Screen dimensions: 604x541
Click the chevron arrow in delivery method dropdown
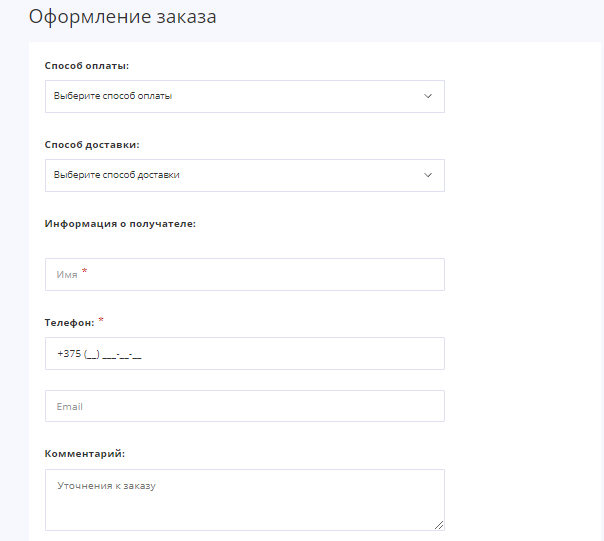pos(428,175)
